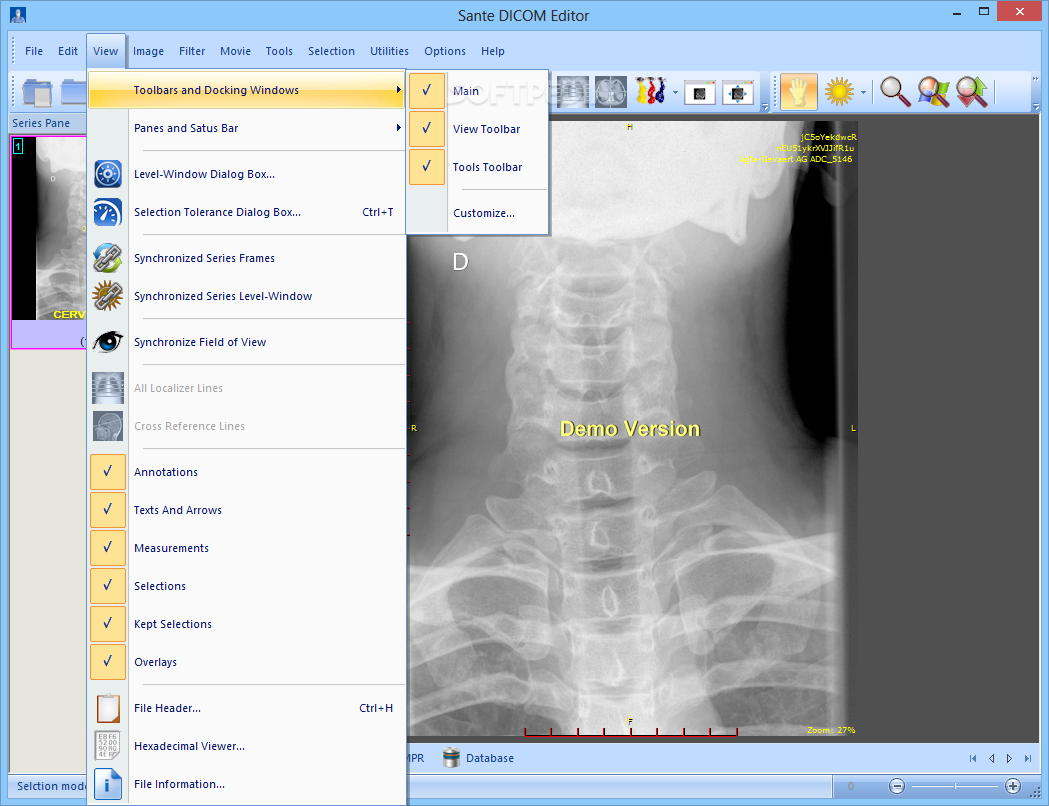Click the chest x-ray toolbar icon

[x=573, y=92]
